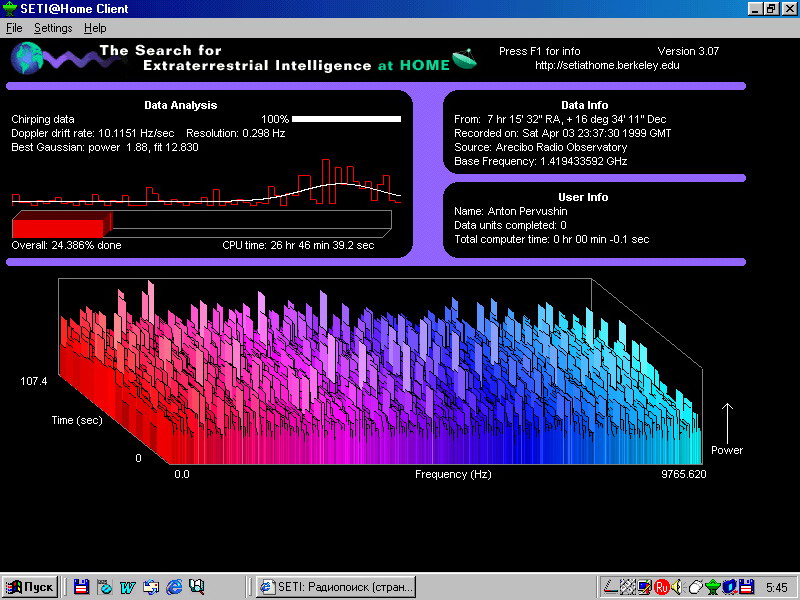
Task: Click the setiathome.berkeley.edu URL
Action: pyautogui.click(x=607, y=65)
